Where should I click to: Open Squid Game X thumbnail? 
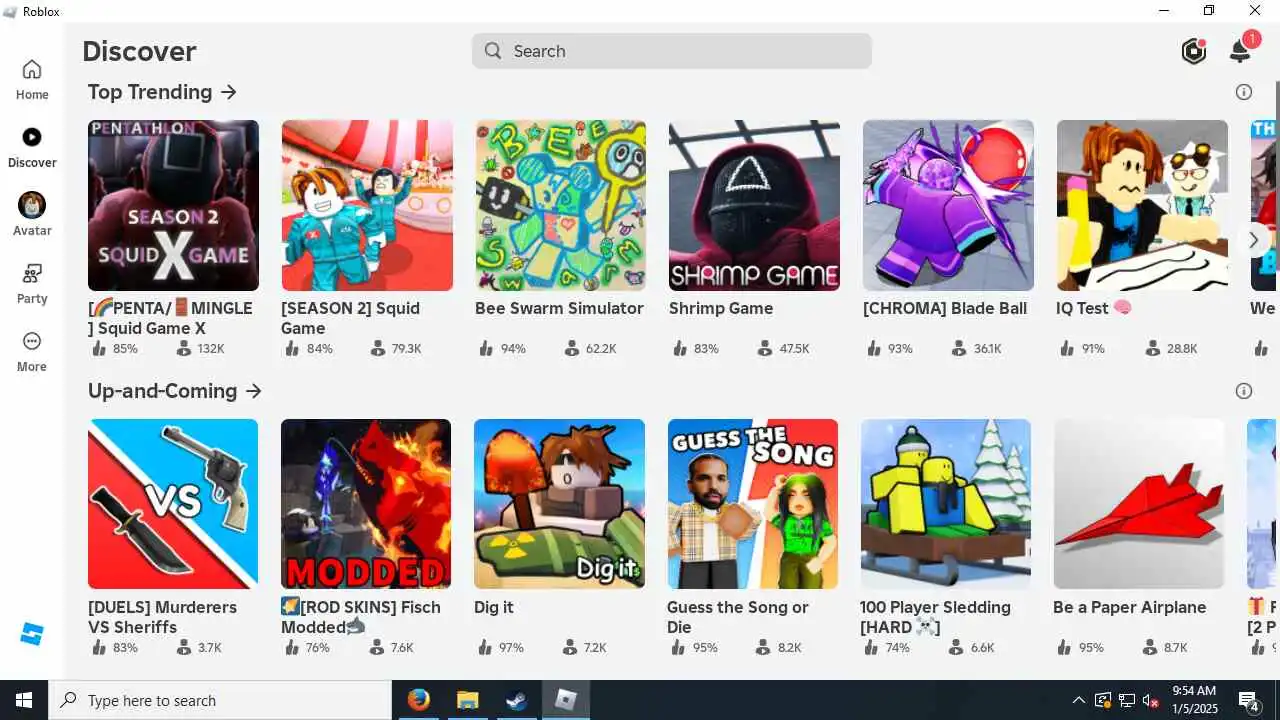click(173, 205)
